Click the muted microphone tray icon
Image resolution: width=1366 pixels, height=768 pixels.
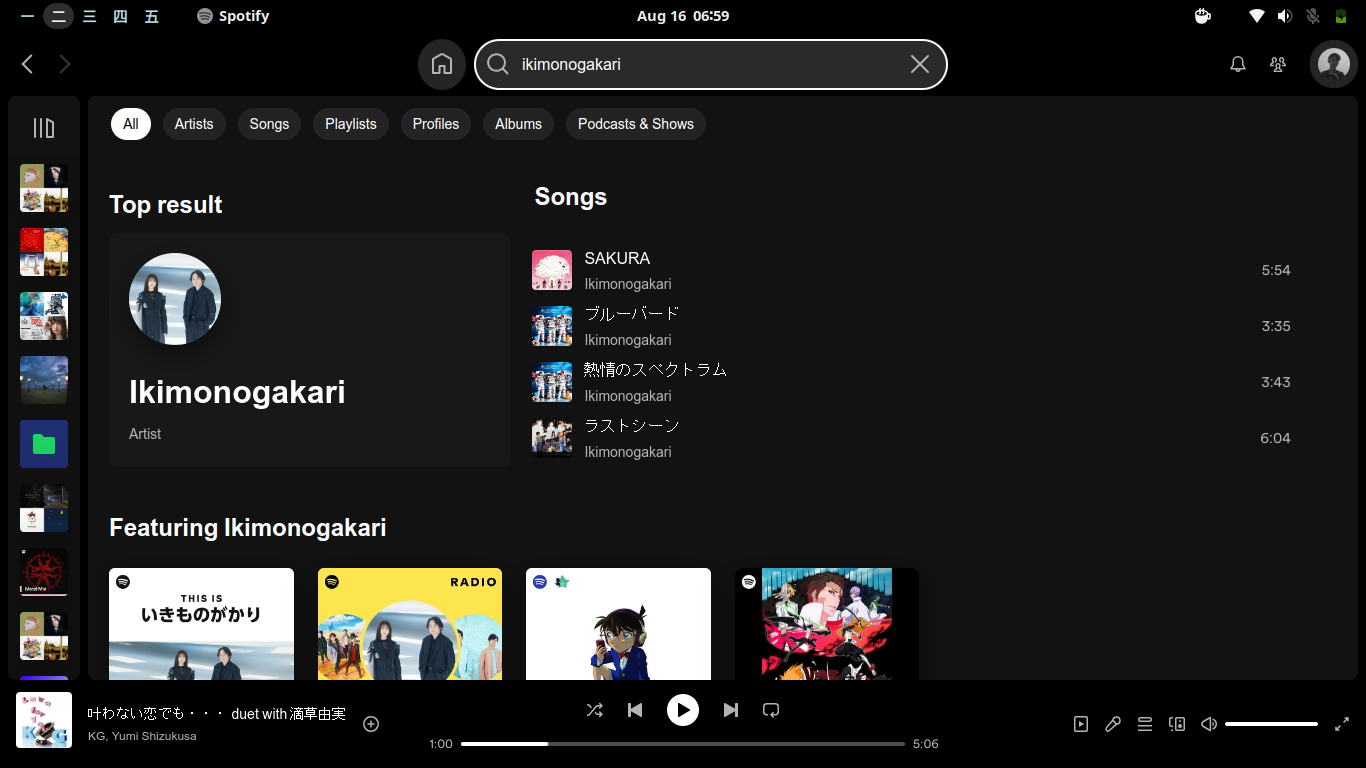[x=1313, y=16]
